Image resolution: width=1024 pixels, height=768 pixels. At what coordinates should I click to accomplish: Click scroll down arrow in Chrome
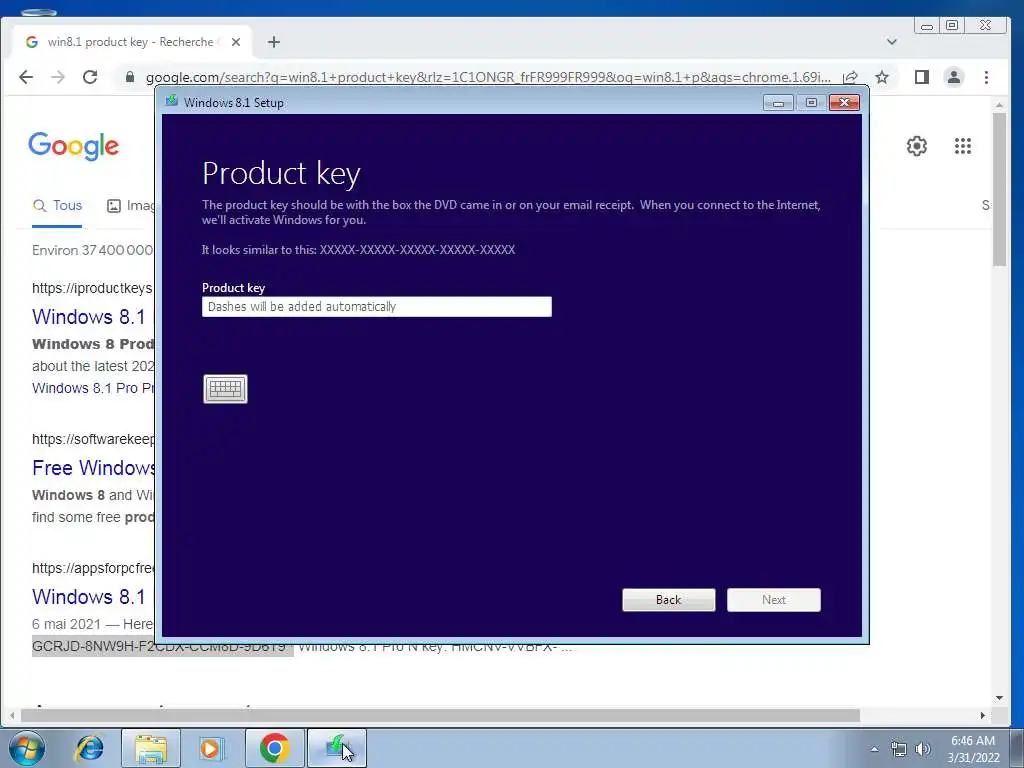999,698
